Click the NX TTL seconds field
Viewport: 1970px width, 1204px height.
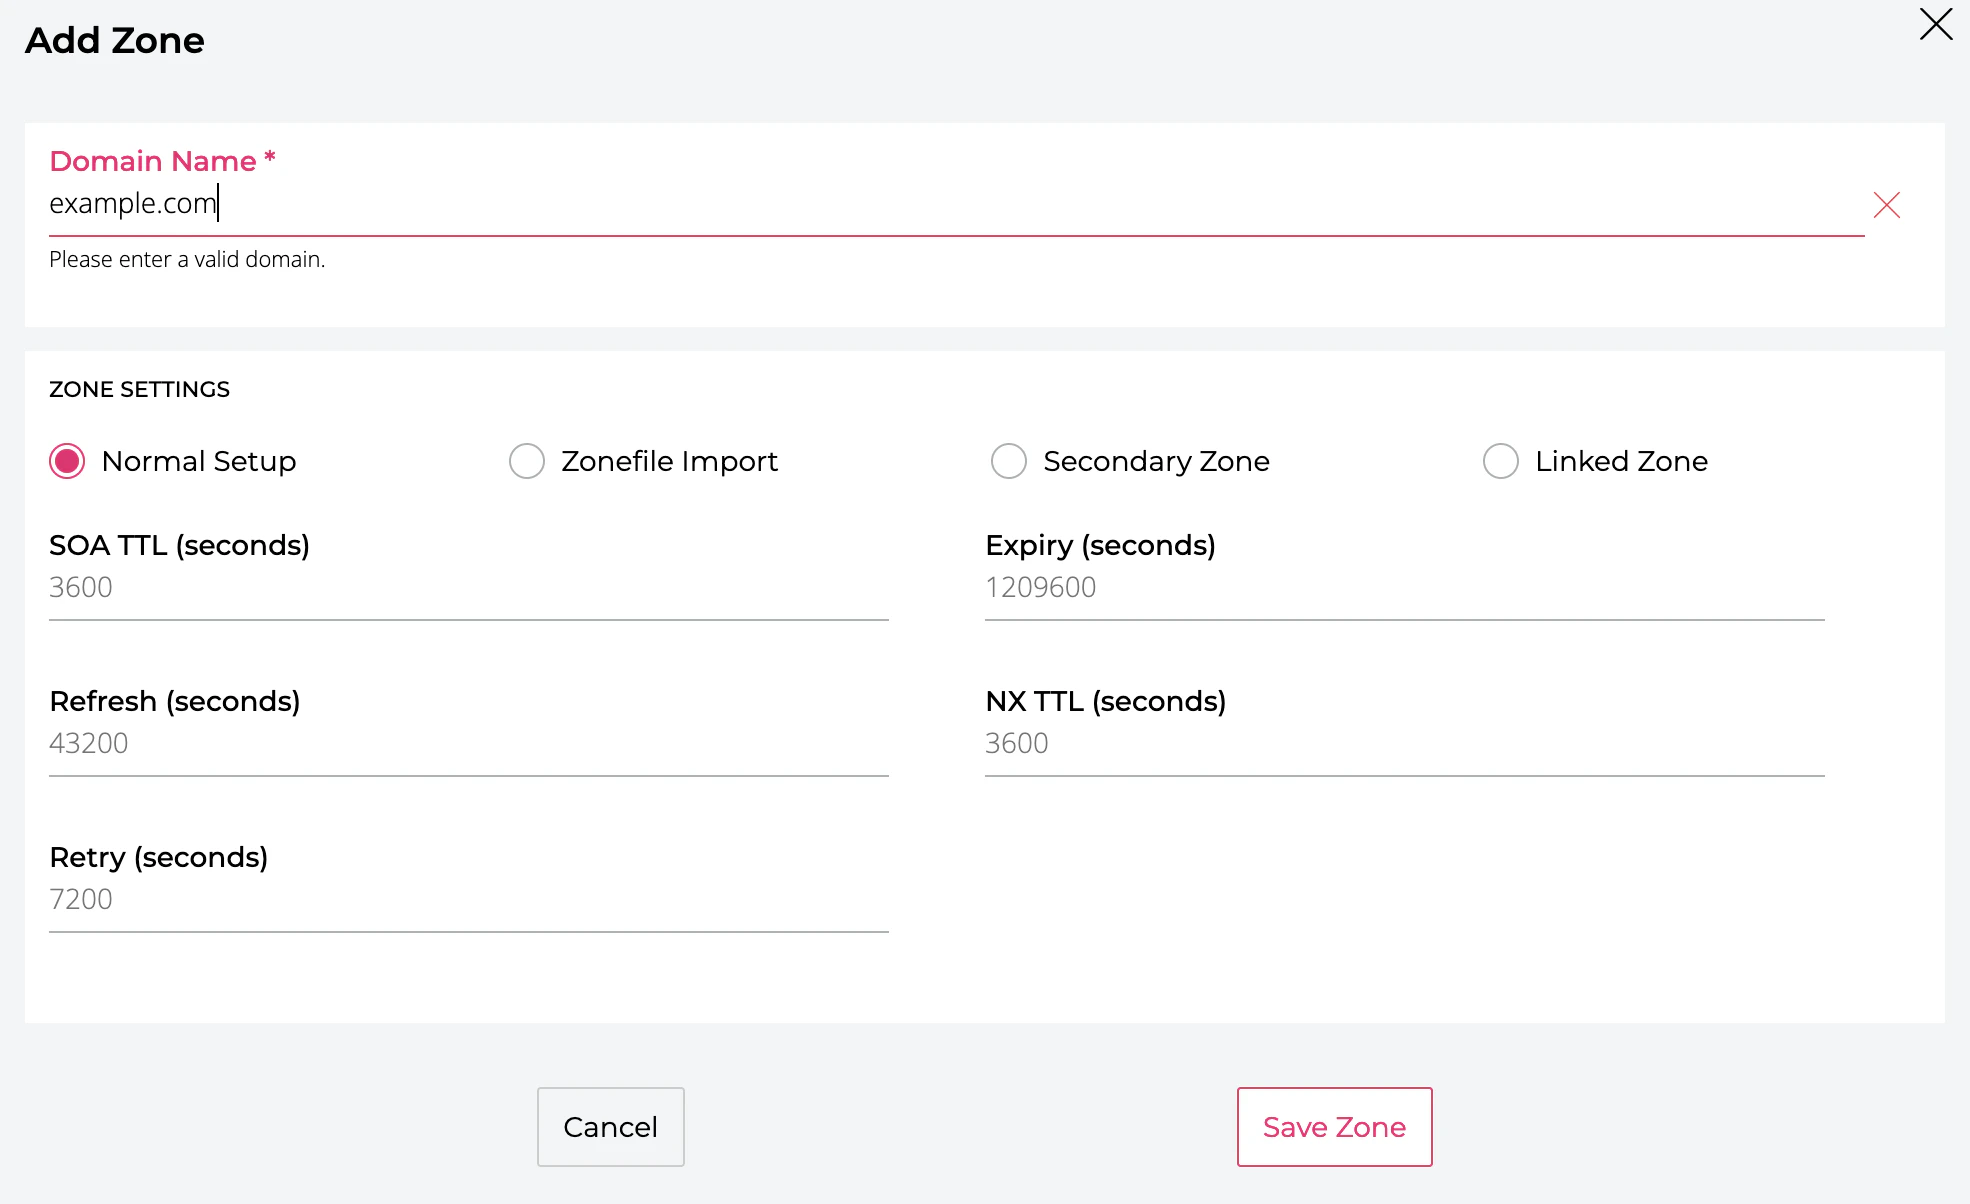pyautogui.click(x=1404, y=744)
